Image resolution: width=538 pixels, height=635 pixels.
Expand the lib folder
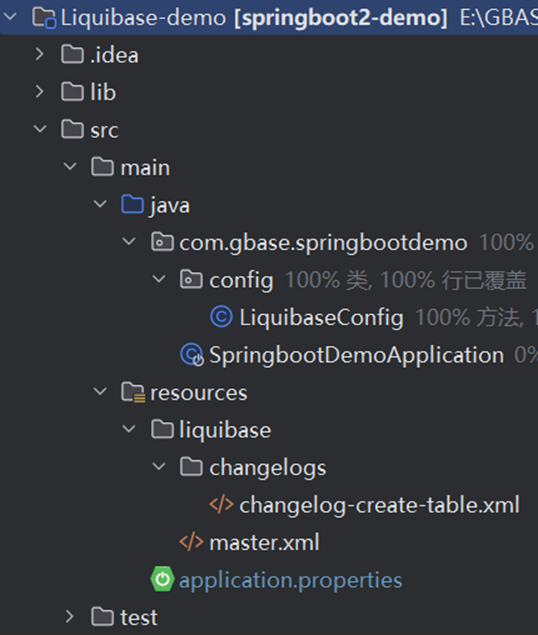[39, 92]
